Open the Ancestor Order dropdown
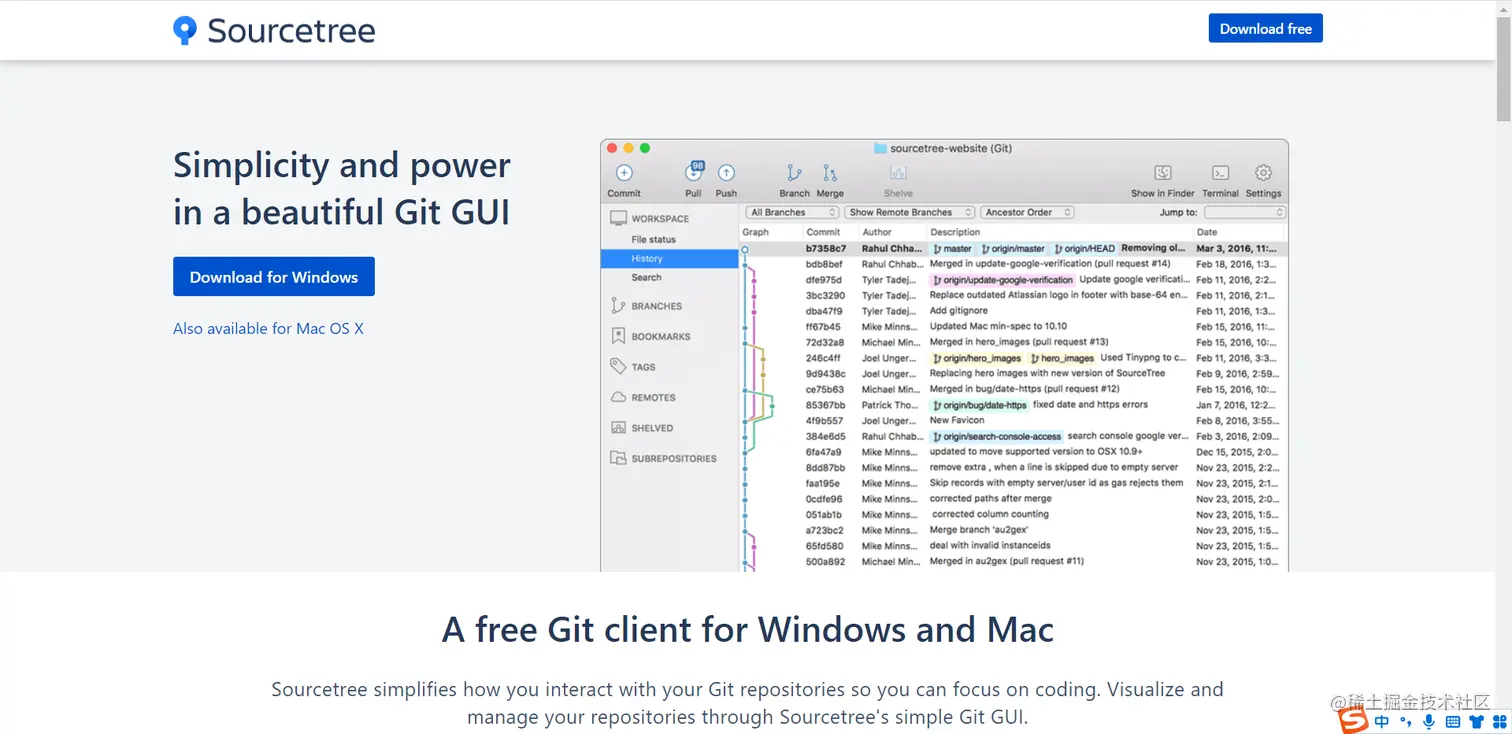 1027,212
